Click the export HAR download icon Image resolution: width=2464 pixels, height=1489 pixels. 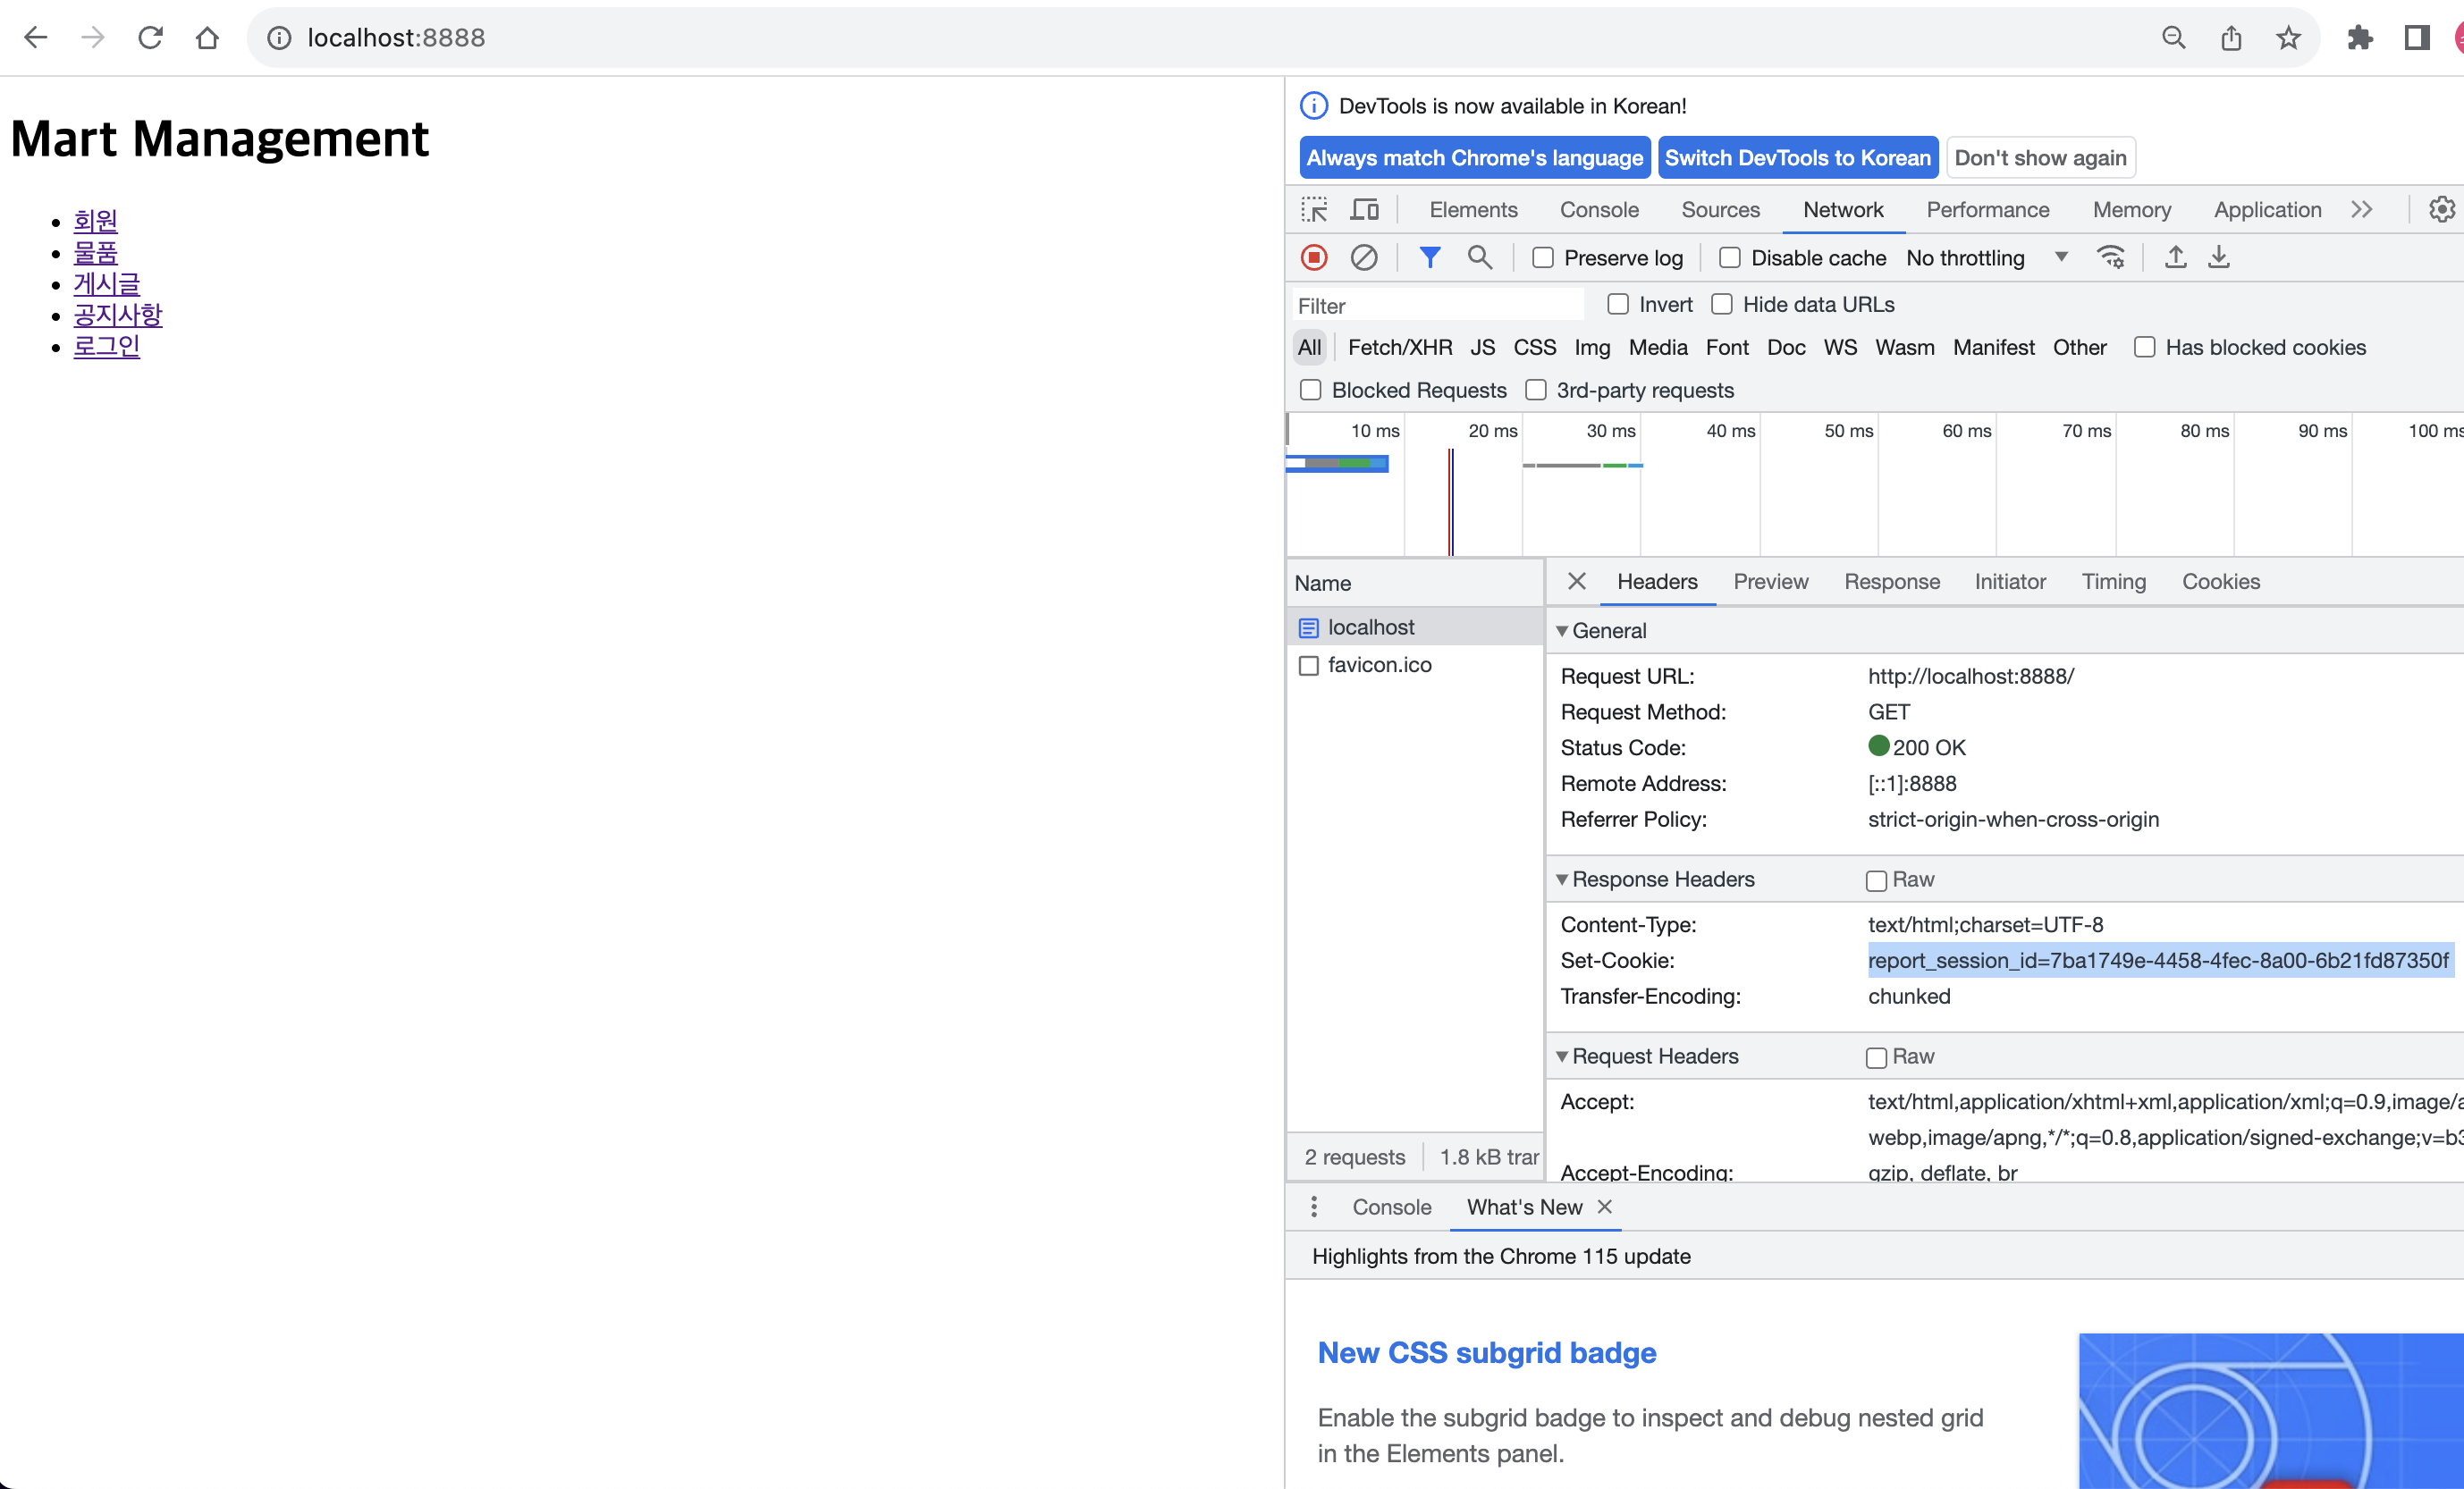[x=2219, y=258]
